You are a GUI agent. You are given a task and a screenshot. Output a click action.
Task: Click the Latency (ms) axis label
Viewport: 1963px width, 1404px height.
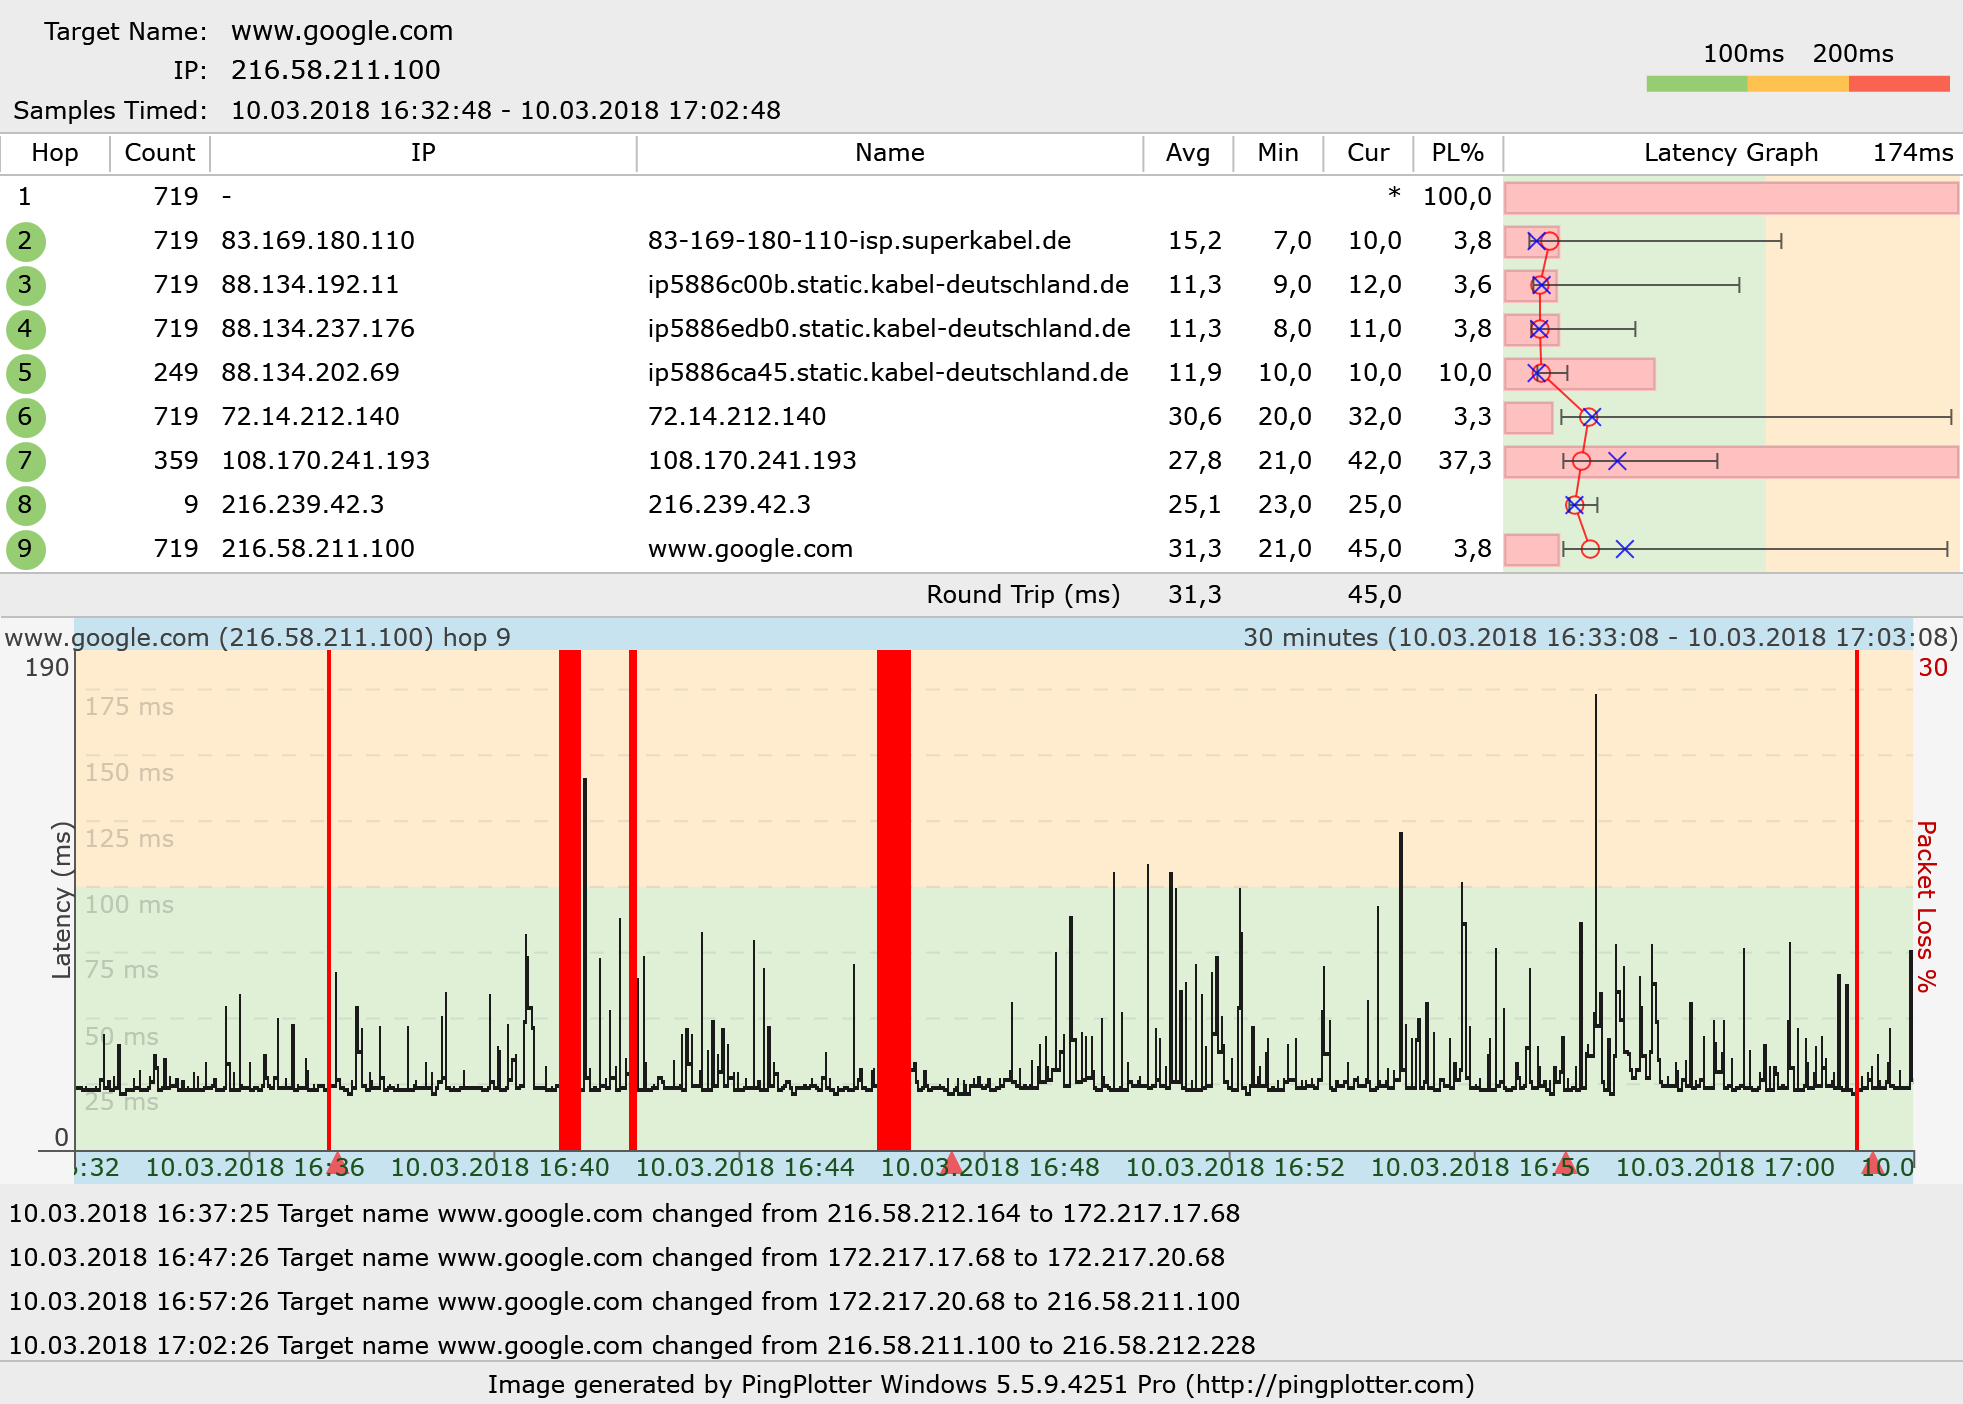tap(62, 900)
